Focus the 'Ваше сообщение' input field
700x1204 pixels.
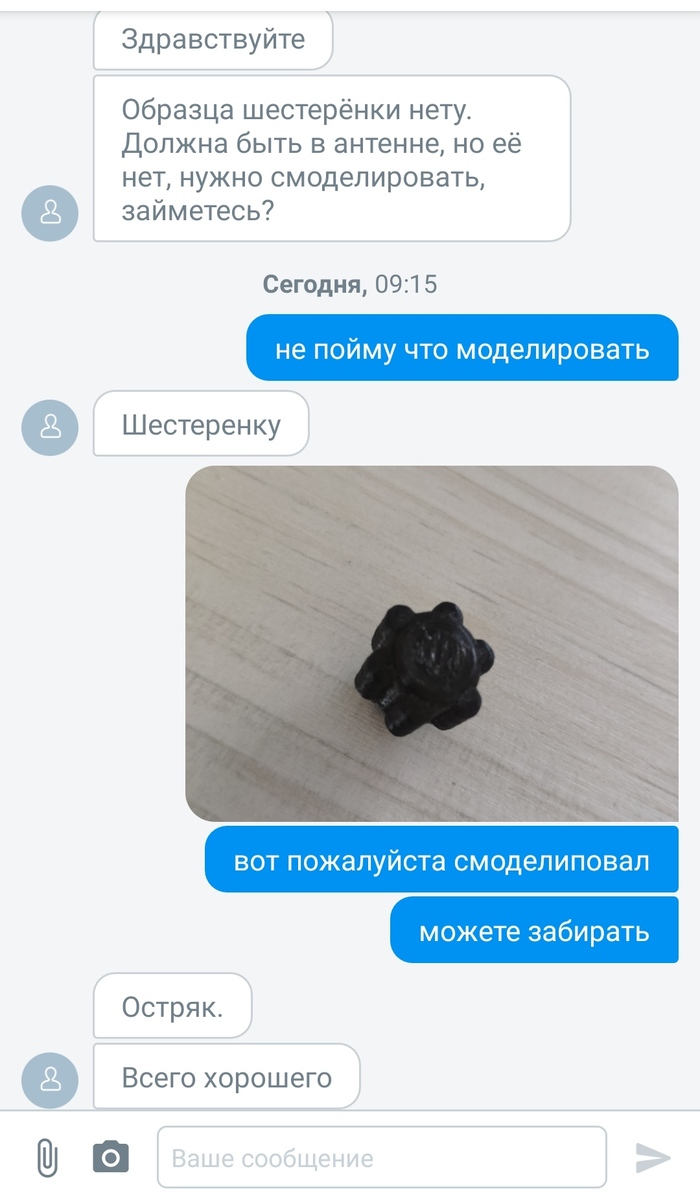(x=382, y=1158)
